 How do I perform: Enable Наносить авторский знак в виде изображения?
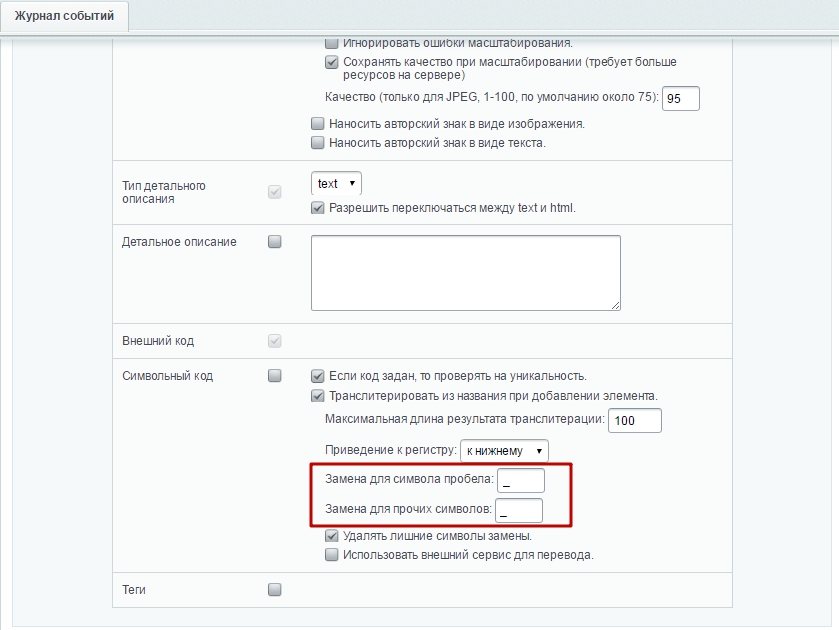click(318, 124)
